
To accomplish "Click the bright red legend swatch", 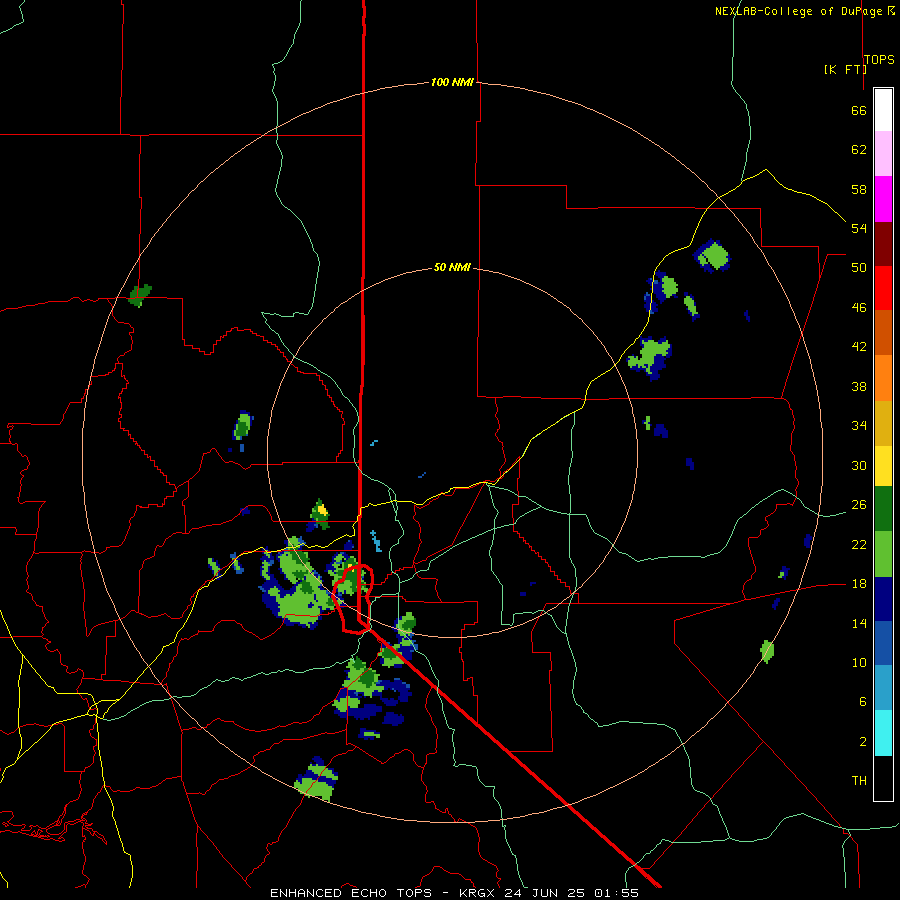I will point(883,288).
